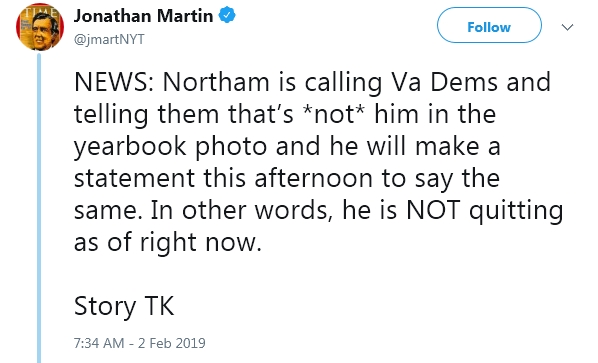Open the 7:34 AM - 2 Feb 2019 timestamp
598x363 pixels.
tap(140, 343)
